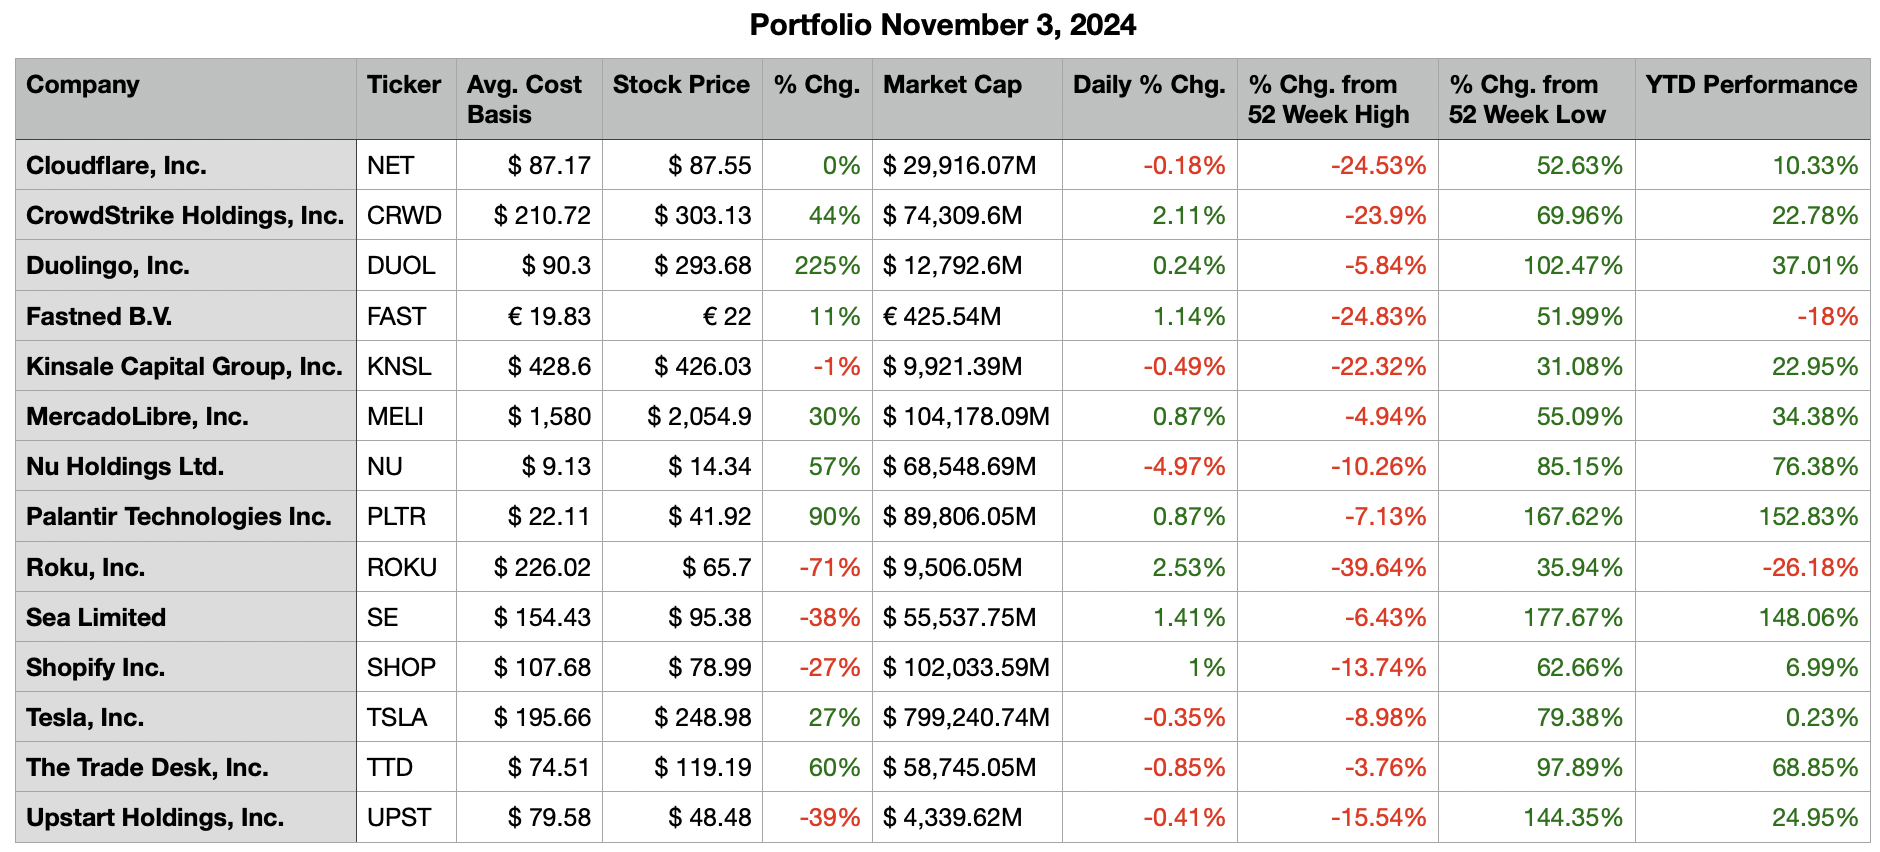Select Duolingo's 225% change cell
Screen dimensions: 1880x852
pos(827,266)
